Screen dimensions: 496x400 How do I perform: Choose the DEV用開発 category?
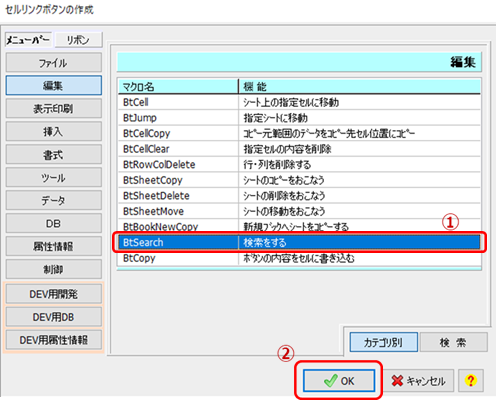click(x=53, y=294)
